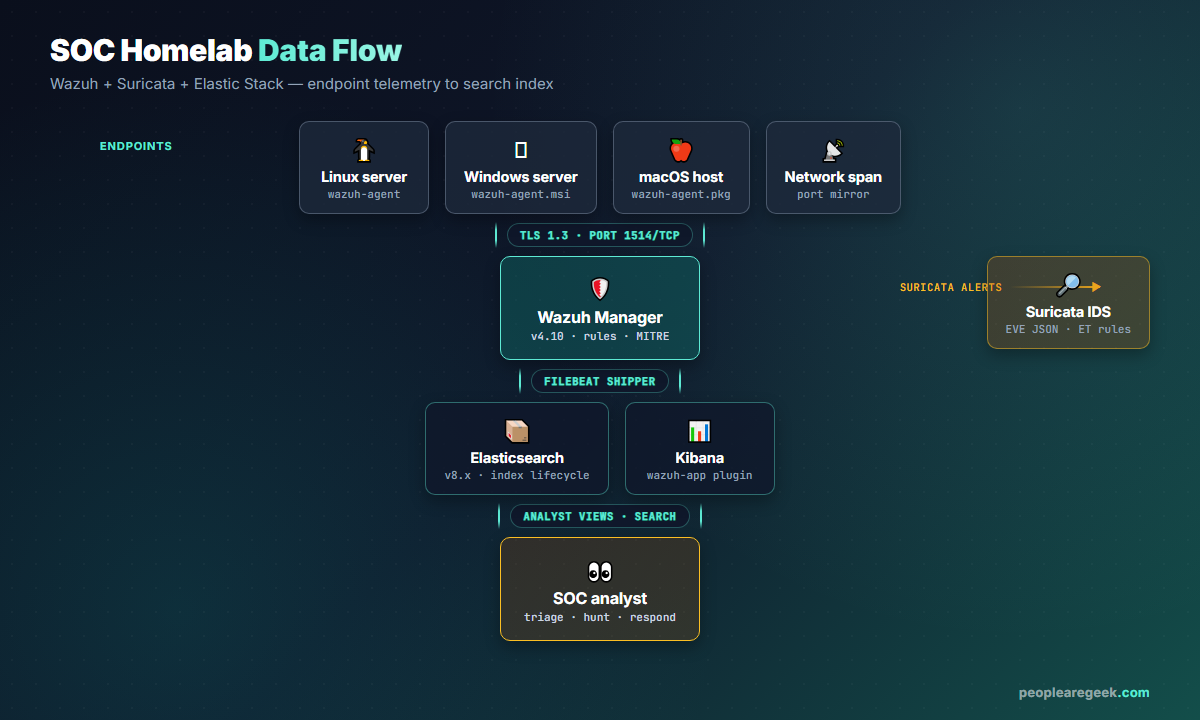Click the eyes icon on SOC analyst
Viewport: 1200px width, 720px height.
point(600,572)
